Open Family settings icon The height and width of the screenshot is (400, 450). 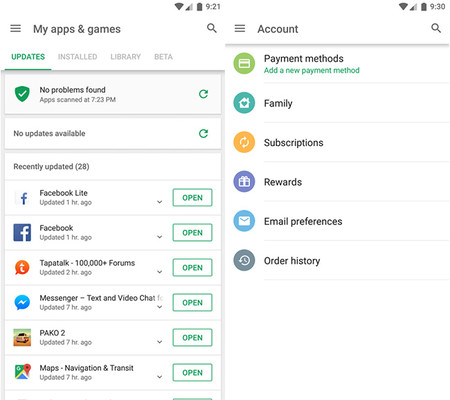[244, 103]
